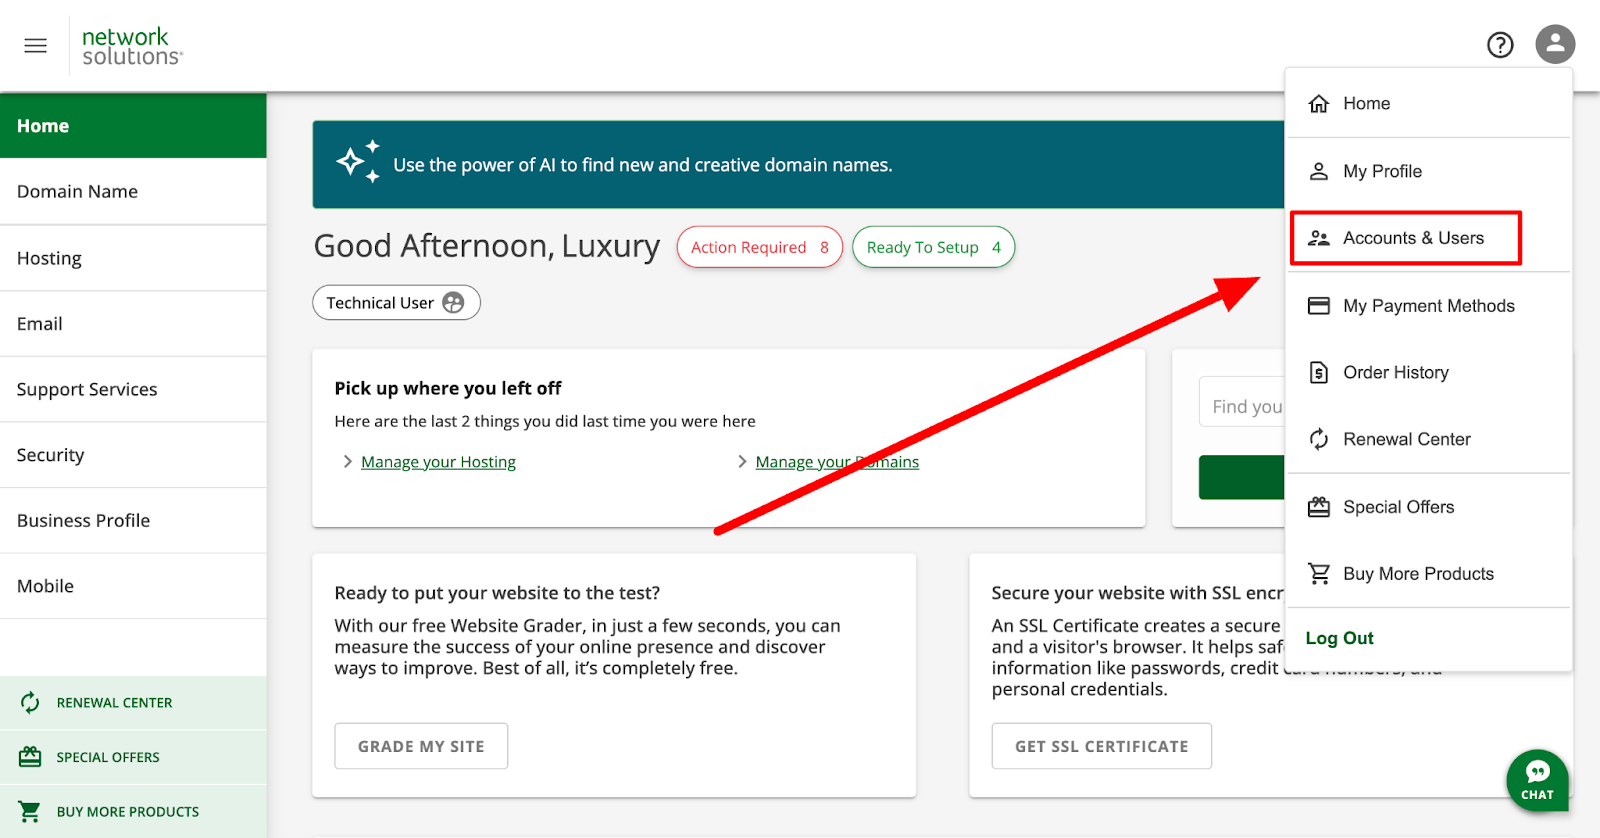Click the Action Required 8 badge
This screenshot has height=838, width=1600.
[759, 248]
